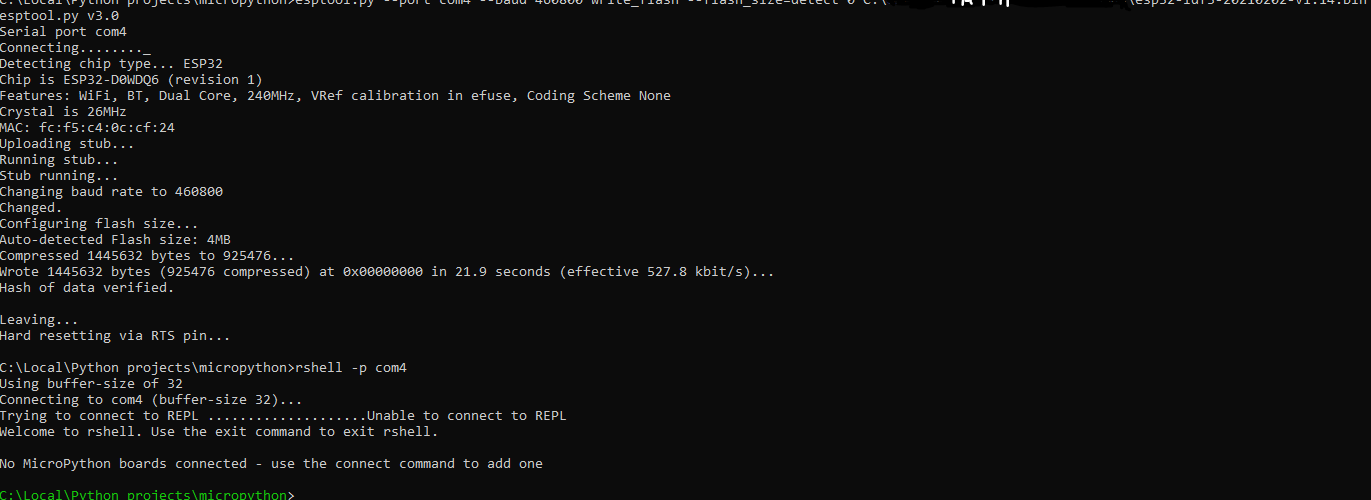1371x500 pixels.
Task: Click the esp32 .bin filename in the first line
Action: [1253, 5]
